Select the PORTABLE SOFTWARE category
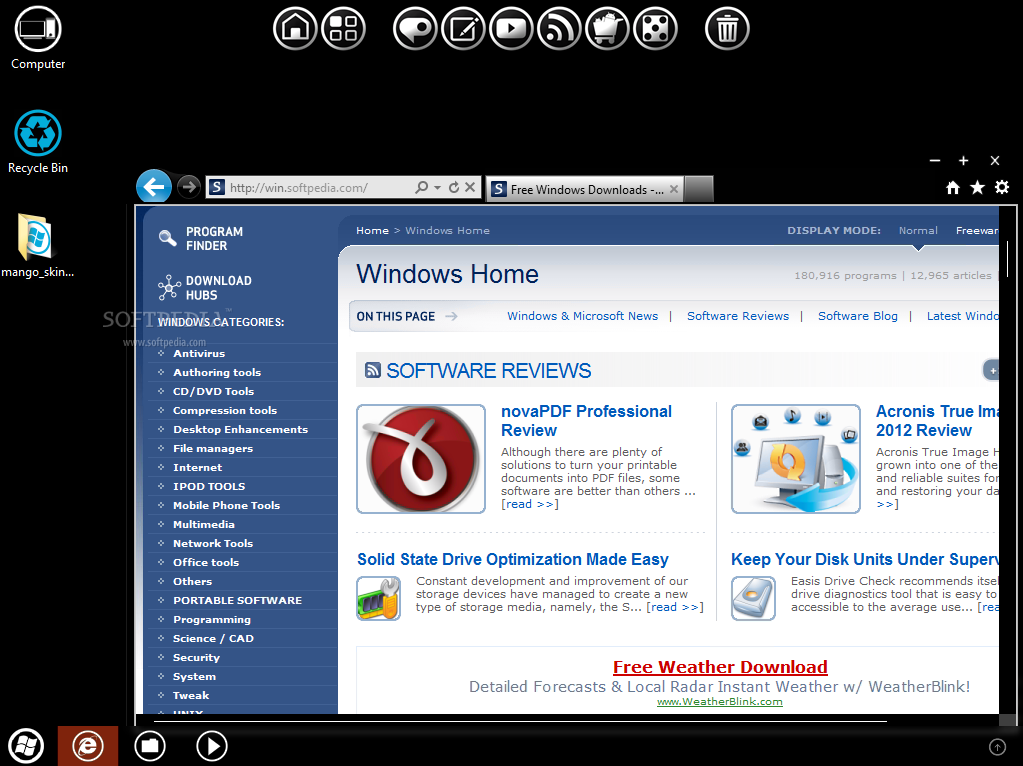The height and width of the screenshot is (766, 1023). [x=237, y=600]
